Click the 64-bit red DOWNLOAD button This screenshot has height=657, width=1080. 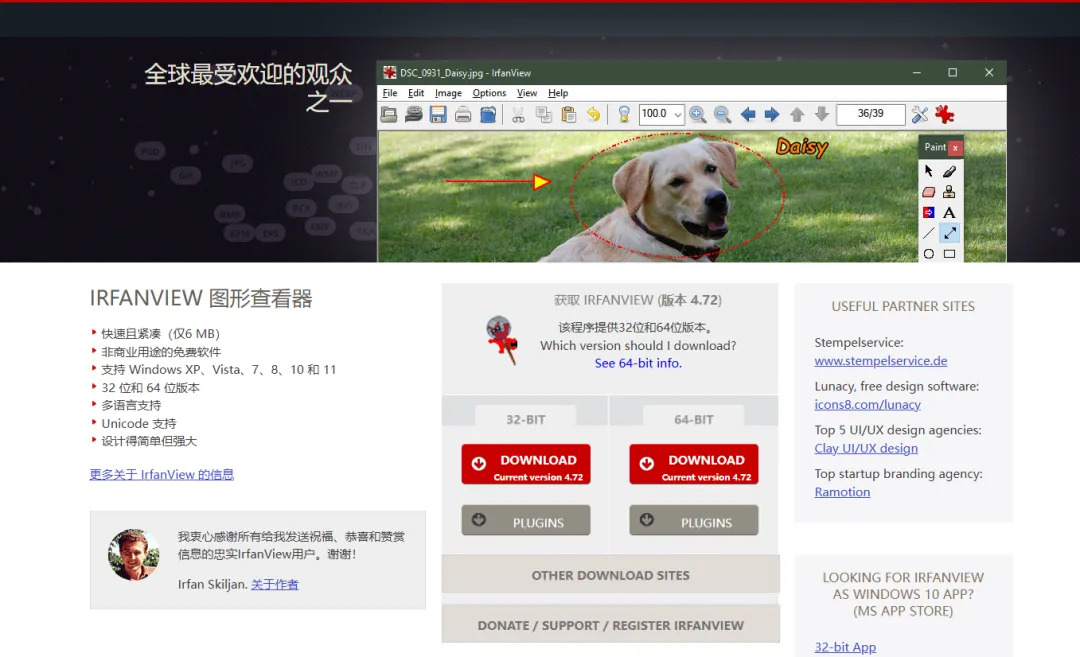(x=694, y=464)
